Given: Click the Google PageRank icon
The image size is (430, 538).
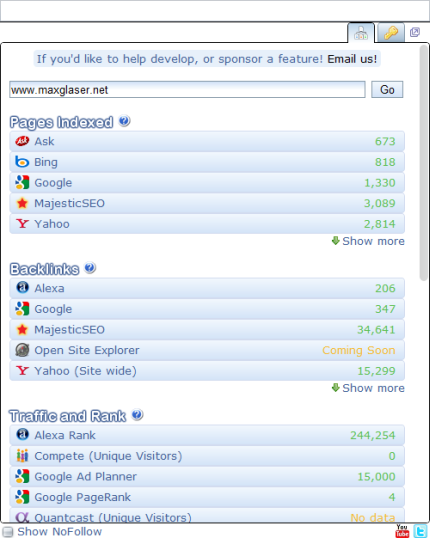Looking at the screenshot, I should [22, 496].
